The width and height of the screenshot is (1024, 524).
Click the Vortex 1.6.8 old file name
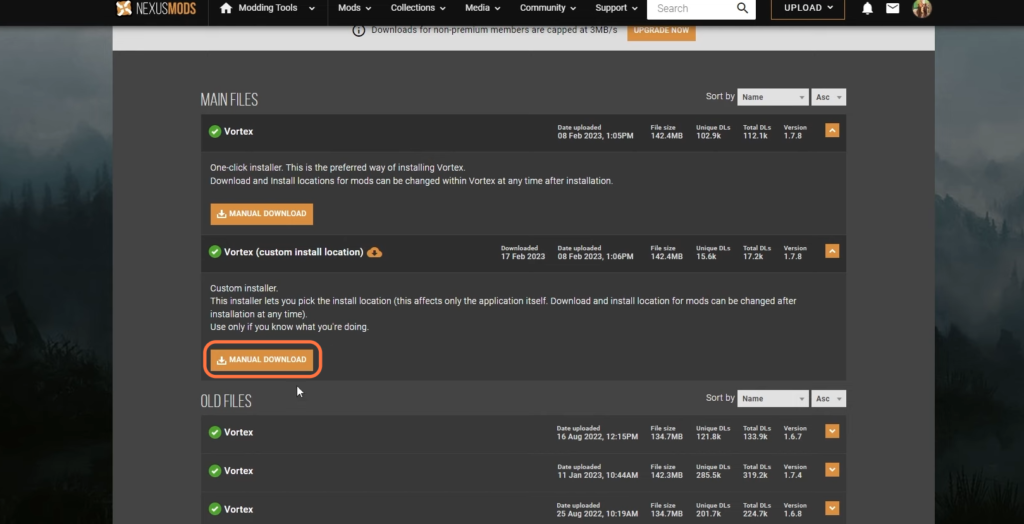click(x=238, y=509)
